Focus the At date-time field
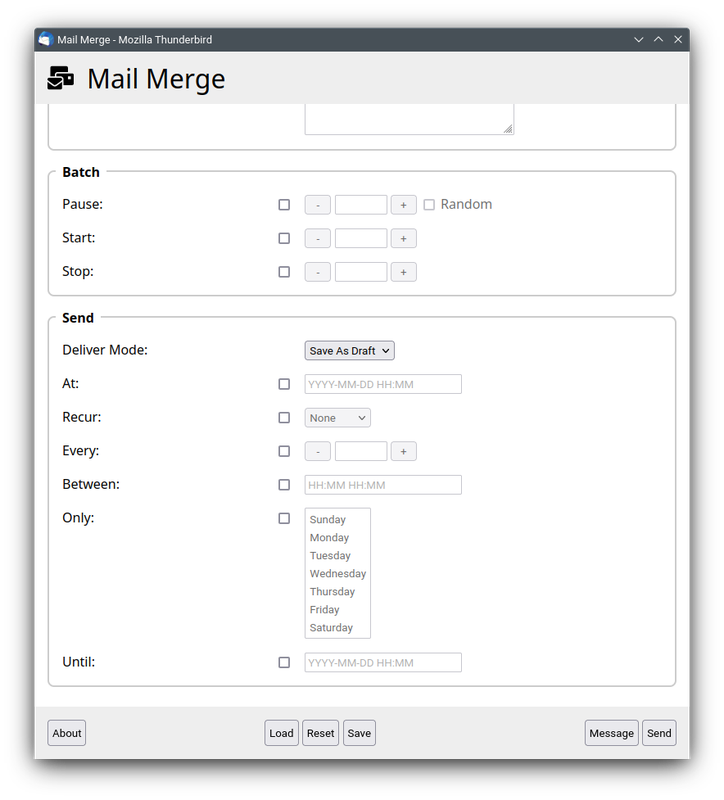The width and height of the screenshot is (724, 800). [x=383, y=384]
